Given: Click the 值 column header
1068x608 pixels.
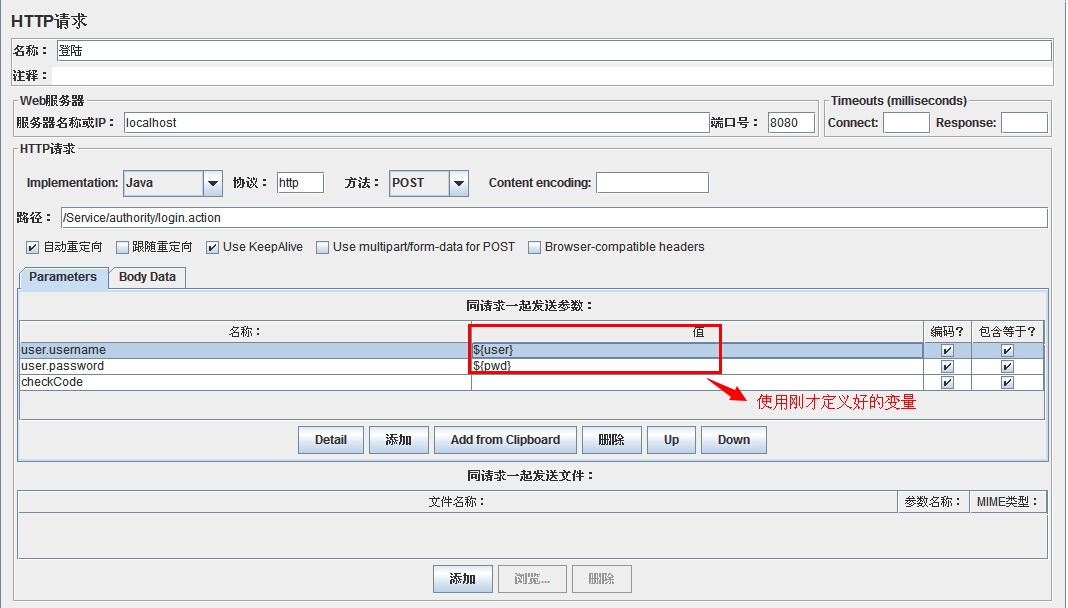Looking at the screenshot, I should (x=697, y=332).
